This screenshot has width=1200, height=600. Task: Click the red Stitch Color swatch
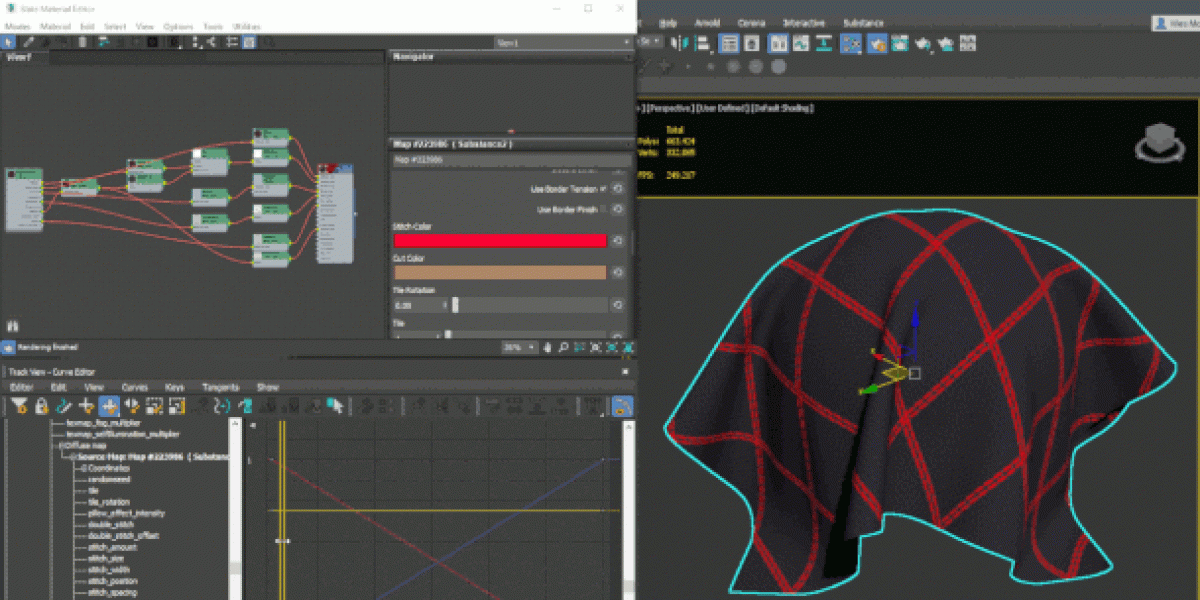point(500,241)
